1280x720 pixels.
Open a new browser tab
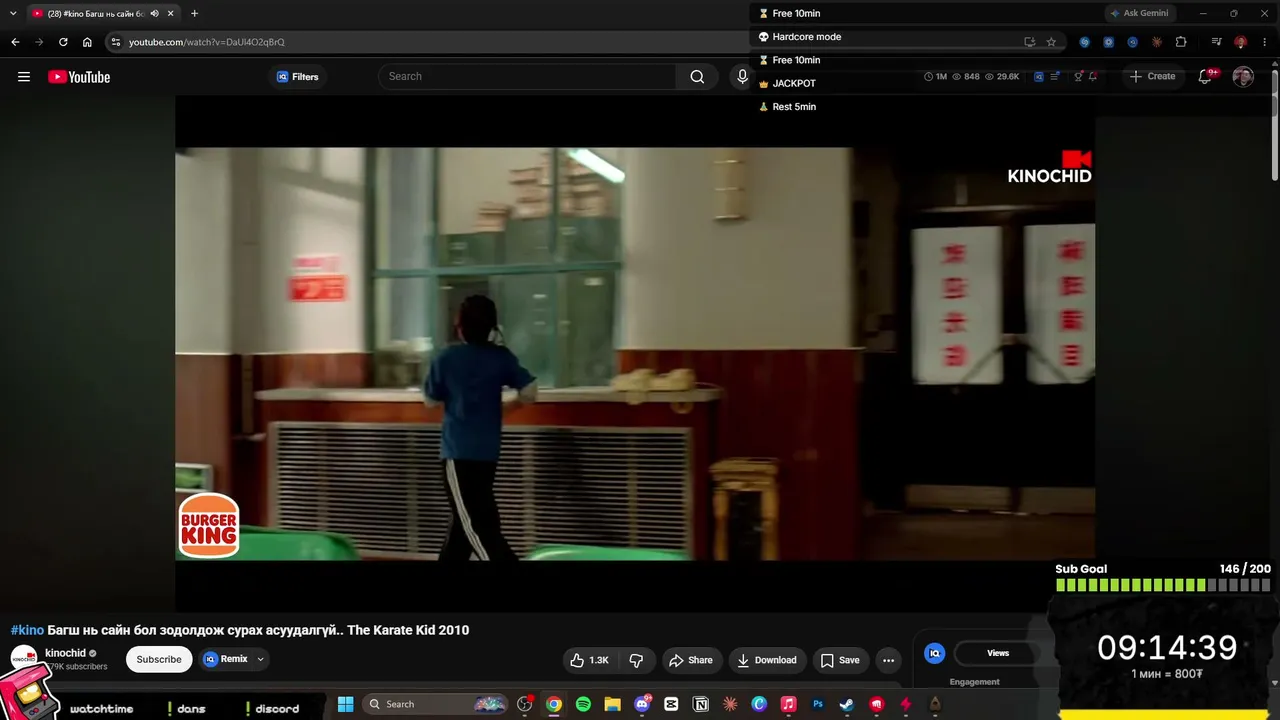[194, 13]
